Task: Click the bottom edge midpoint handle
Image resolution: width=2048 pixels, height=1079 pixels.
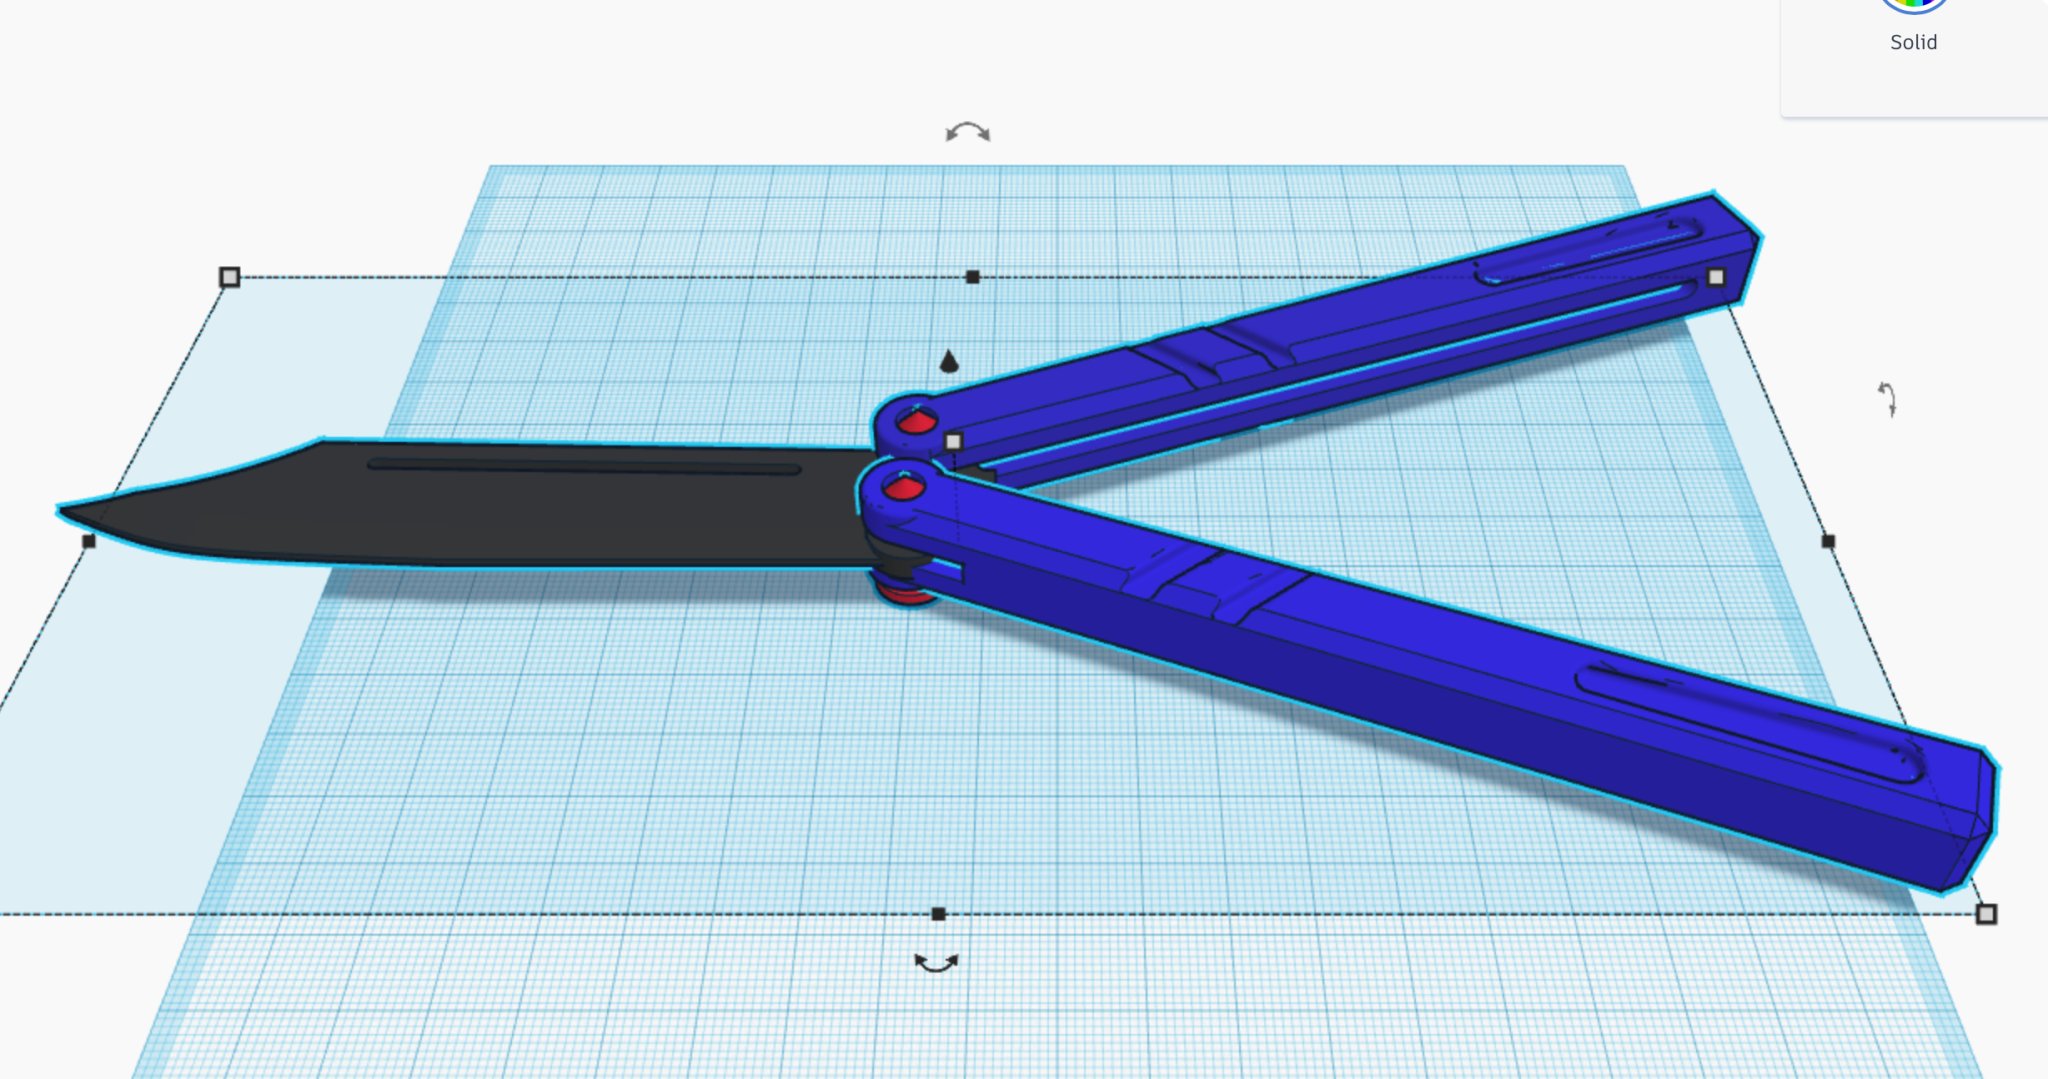Action: pos(938,914)
